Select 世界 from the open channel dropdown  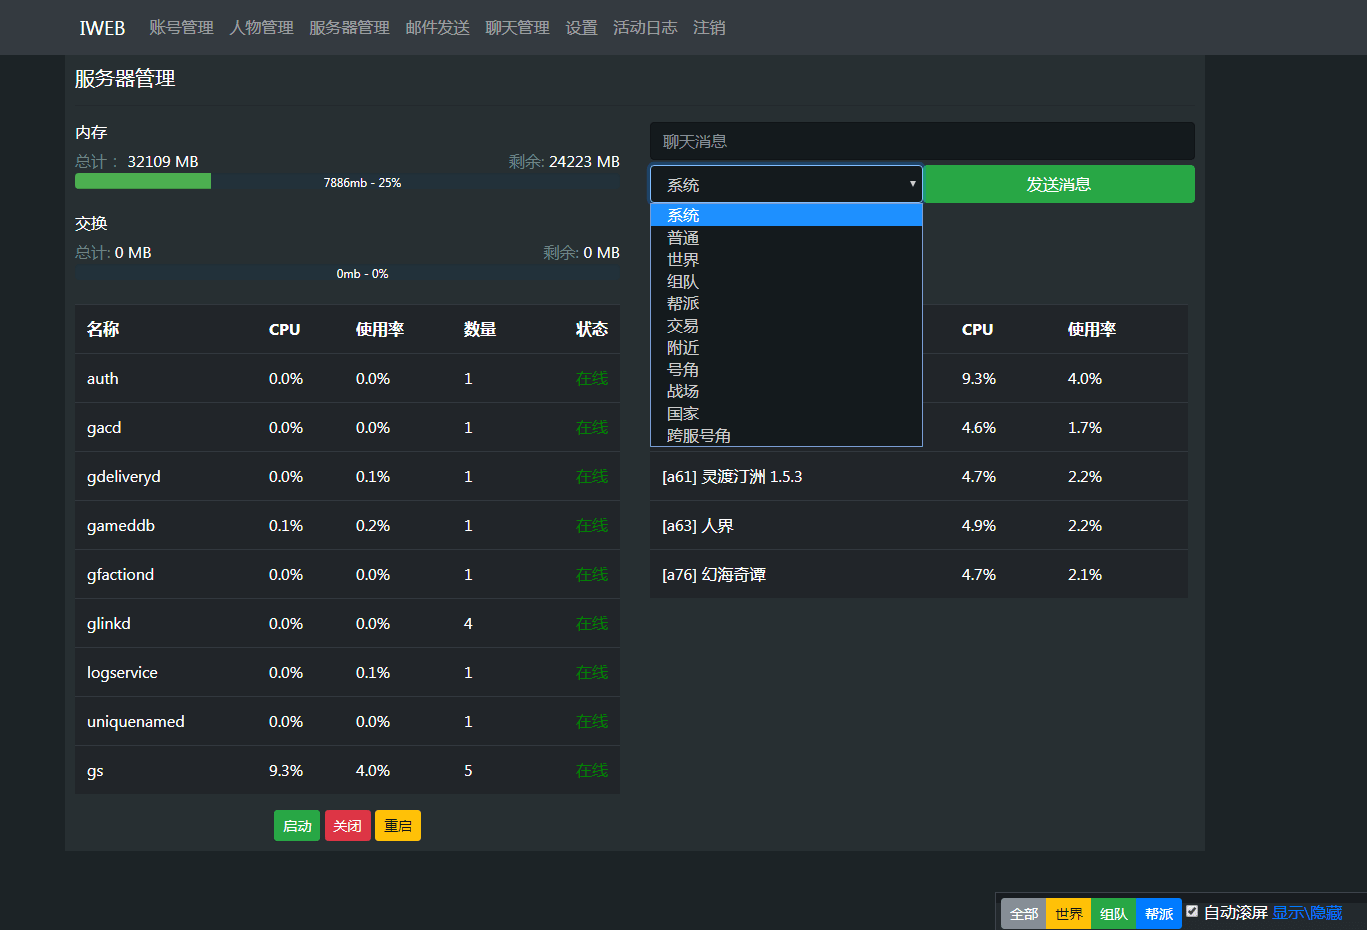[x=683, y=259]
